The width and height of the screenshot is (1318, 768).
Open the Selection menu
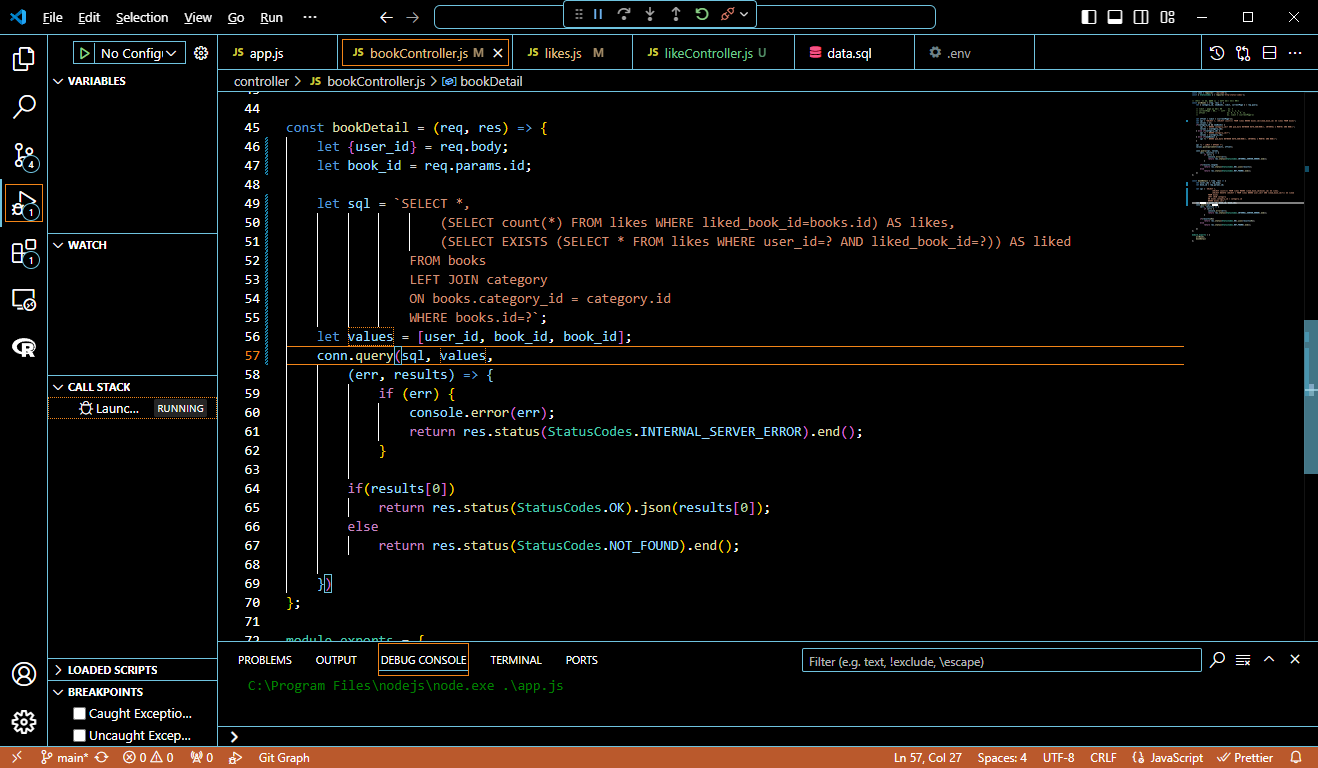142,17
